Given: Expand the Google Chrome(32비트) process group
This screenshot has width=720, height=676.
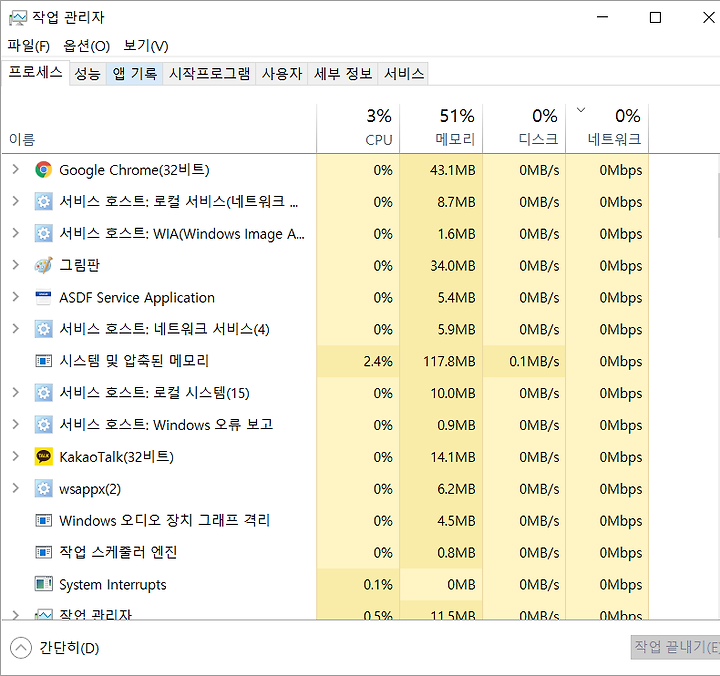Looking at the screenshot, I should tap(16, 169).
